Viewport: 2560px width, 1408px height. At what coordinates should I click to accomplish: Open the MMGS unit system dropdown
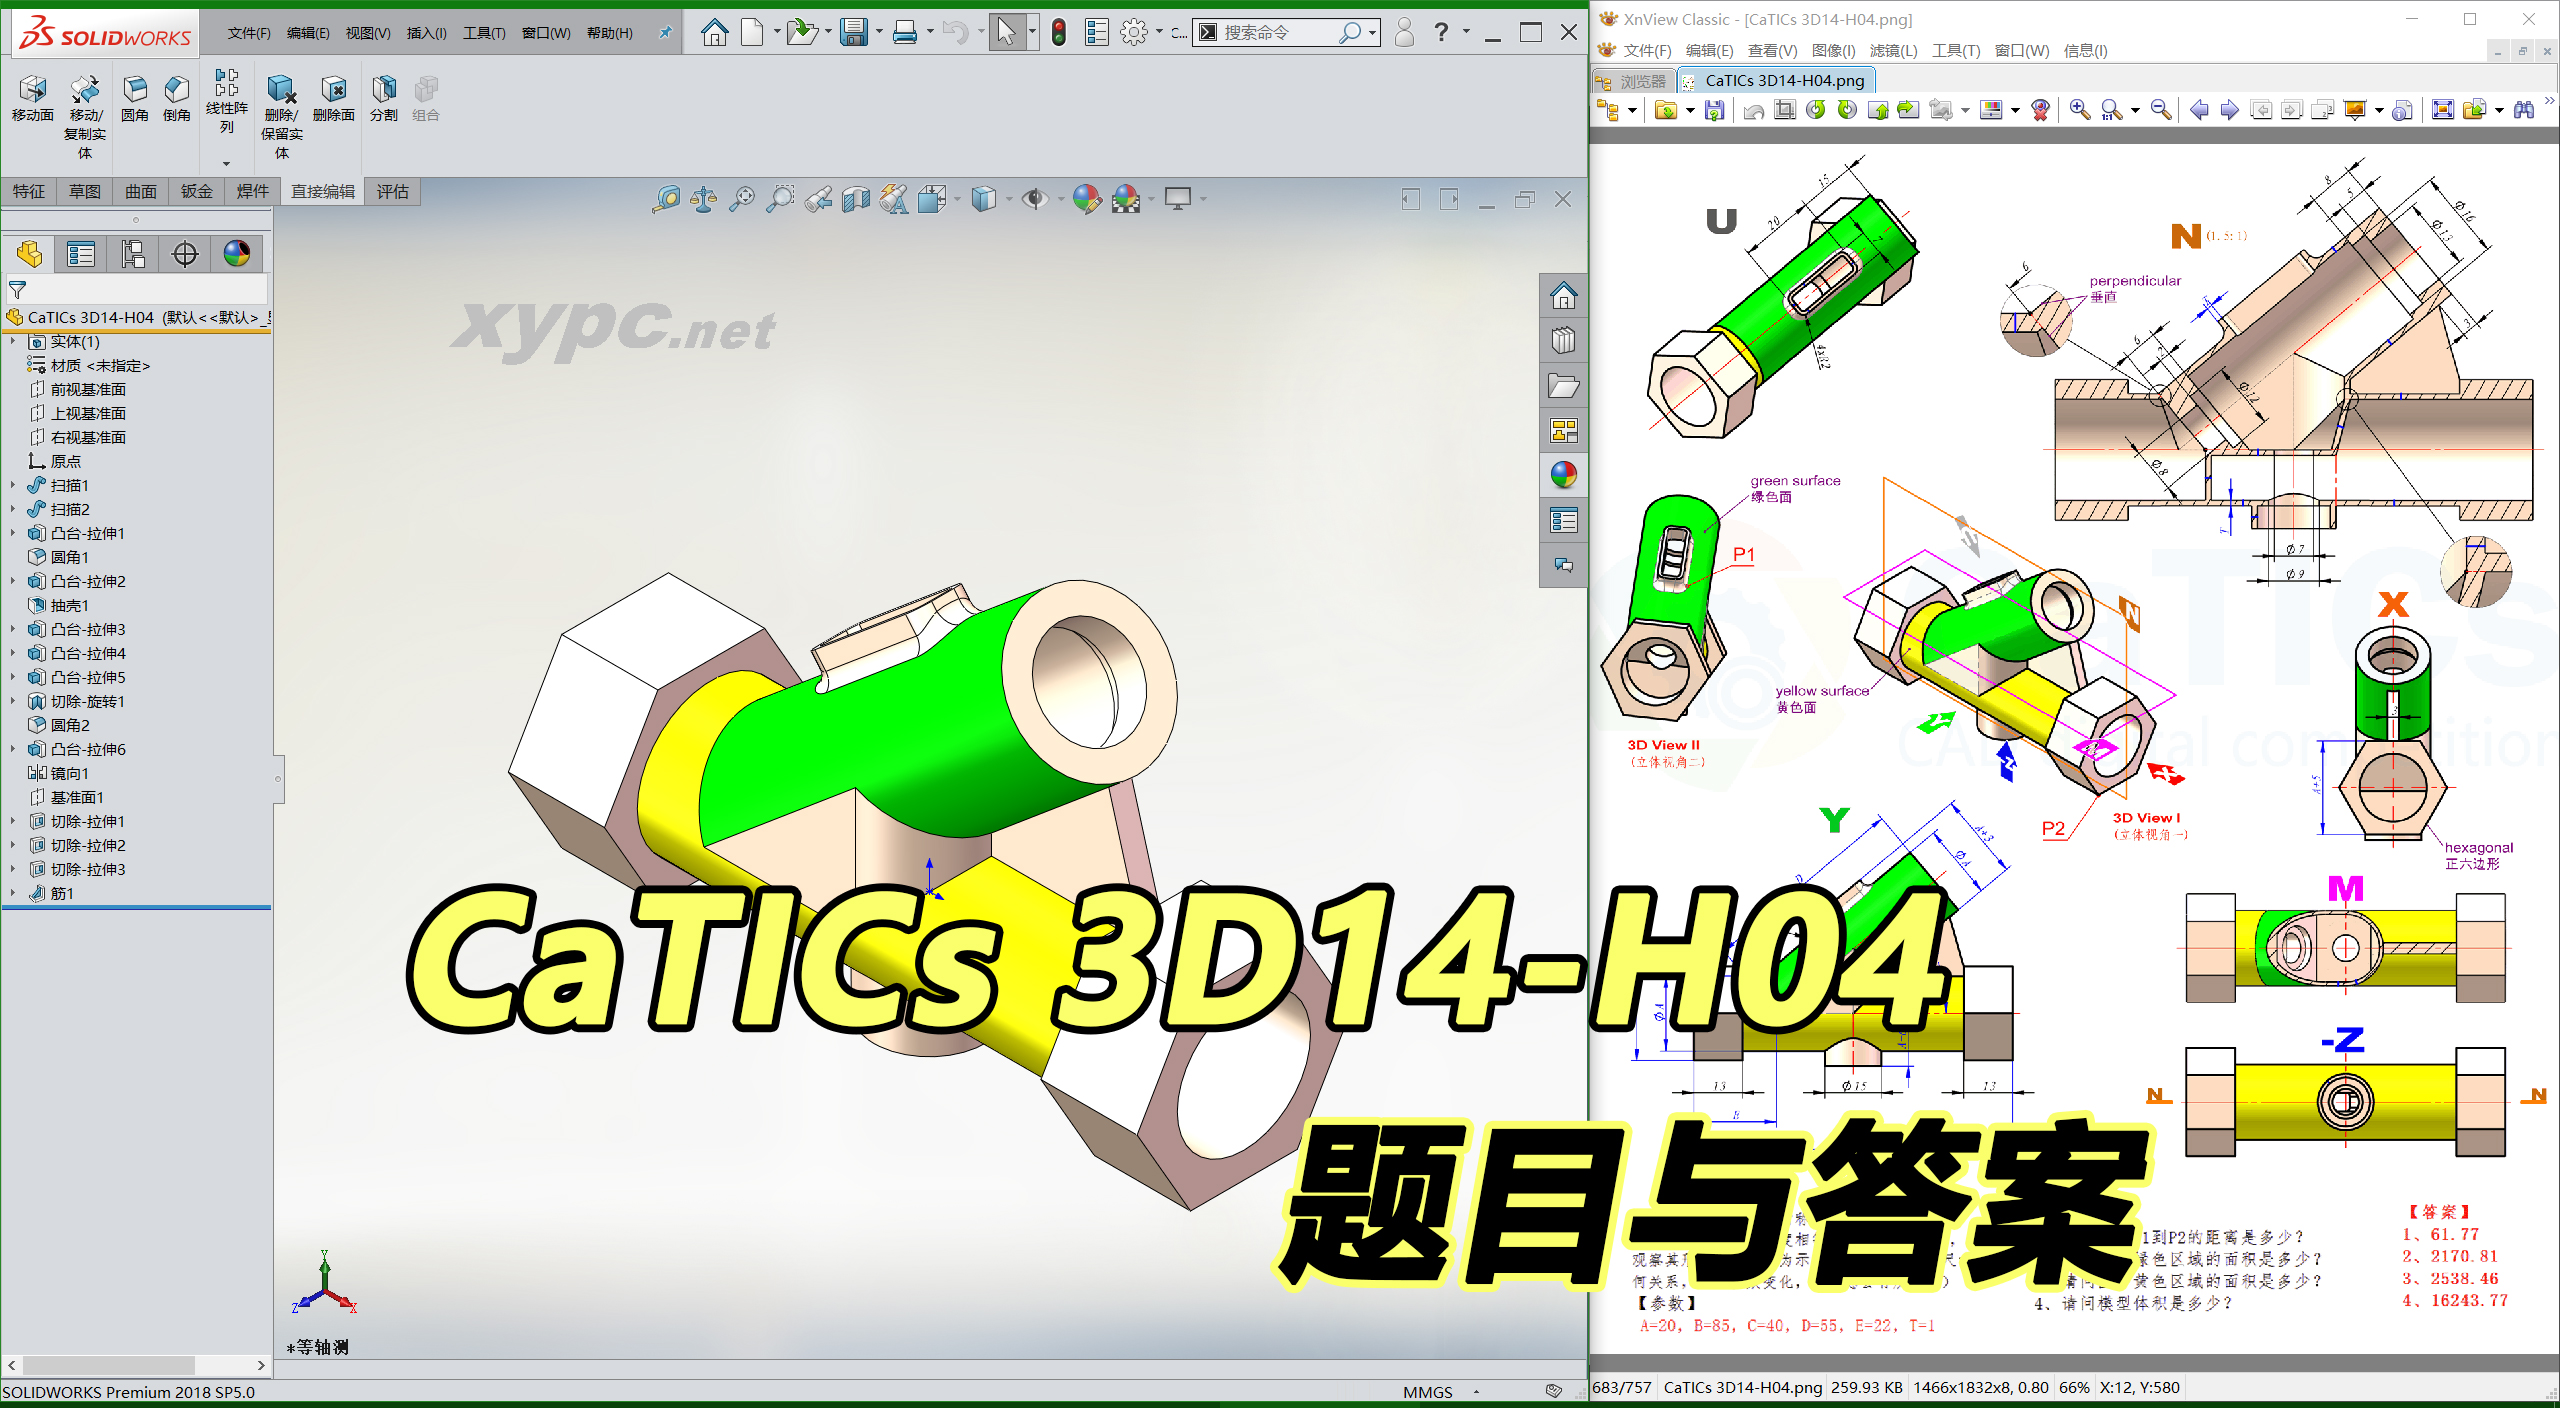[x=1476, y=1392]
